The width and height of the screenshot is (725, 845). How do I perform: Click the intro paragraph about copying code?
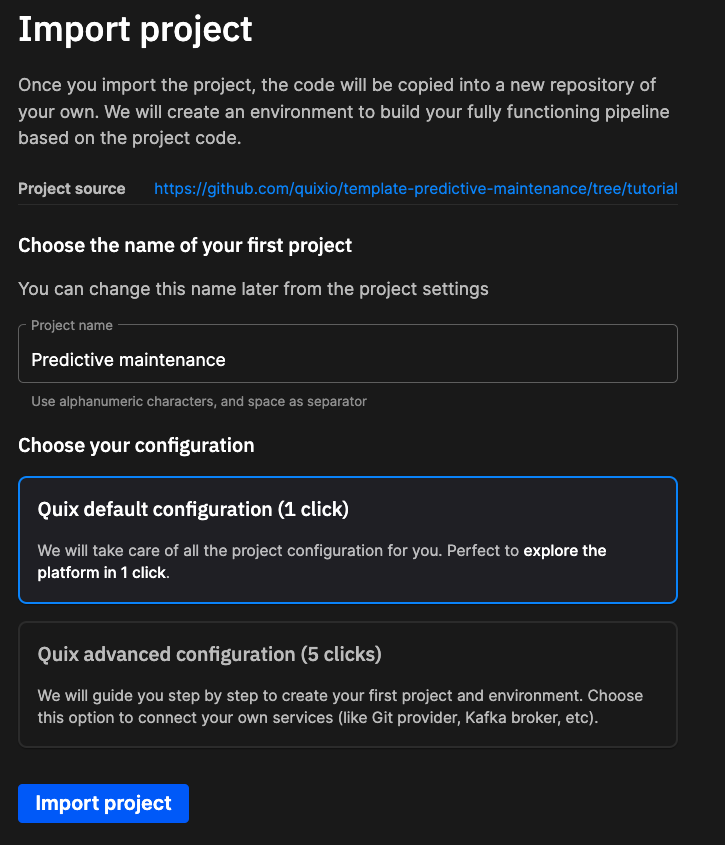pyautogui.click(x=344, y=112)
